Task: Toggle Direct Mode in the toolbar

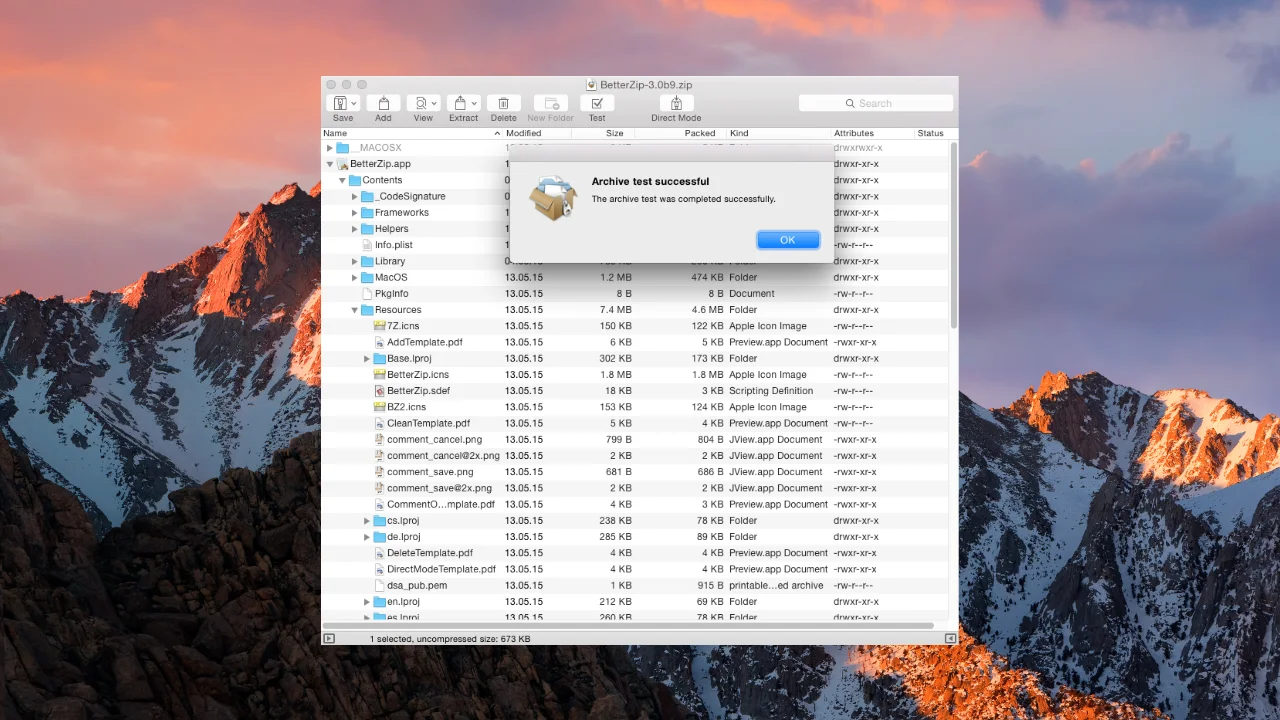Action: [676, 103]
